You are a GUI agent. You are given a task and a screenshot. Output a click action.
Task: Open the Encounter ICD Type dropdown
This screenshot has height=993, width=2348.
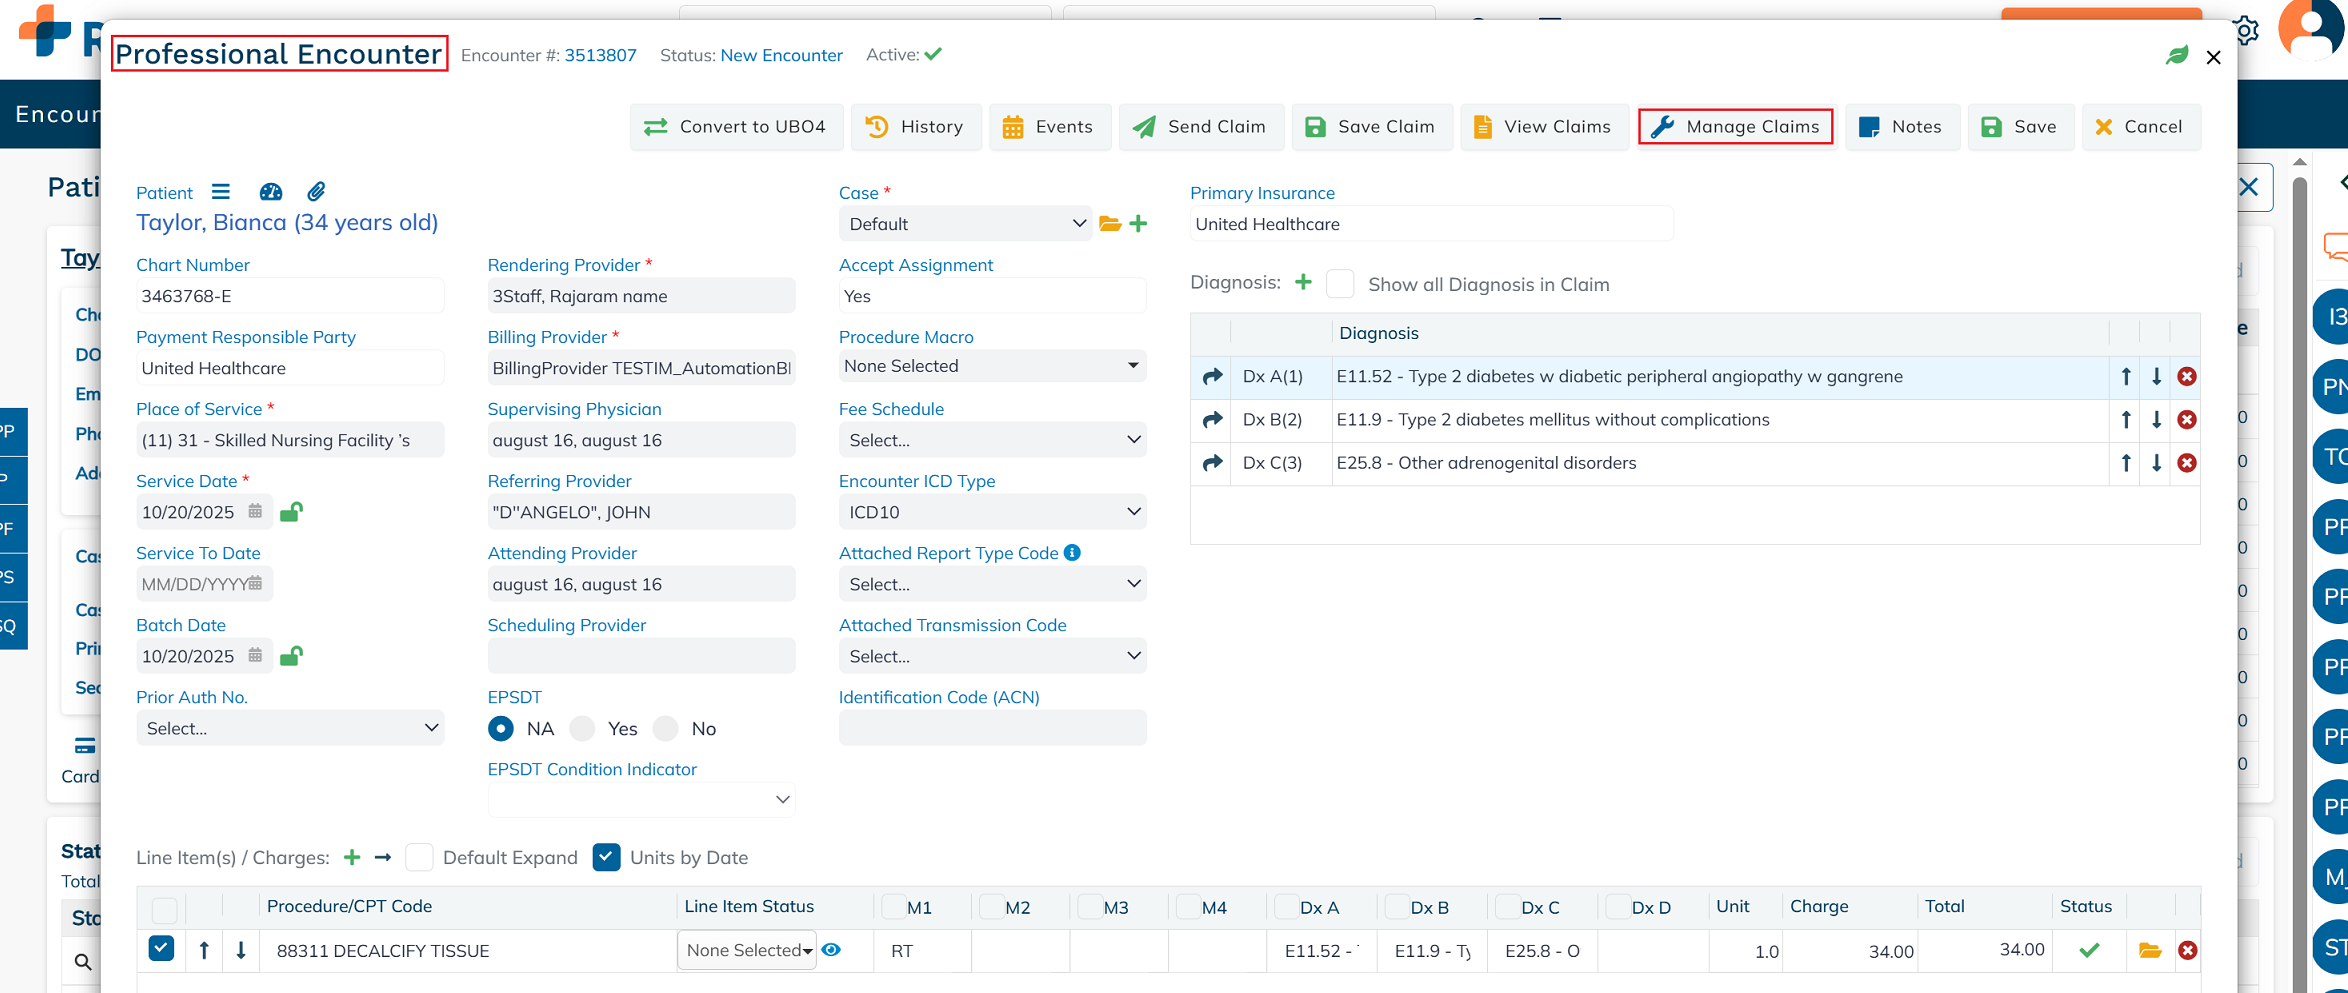(991, 512)
